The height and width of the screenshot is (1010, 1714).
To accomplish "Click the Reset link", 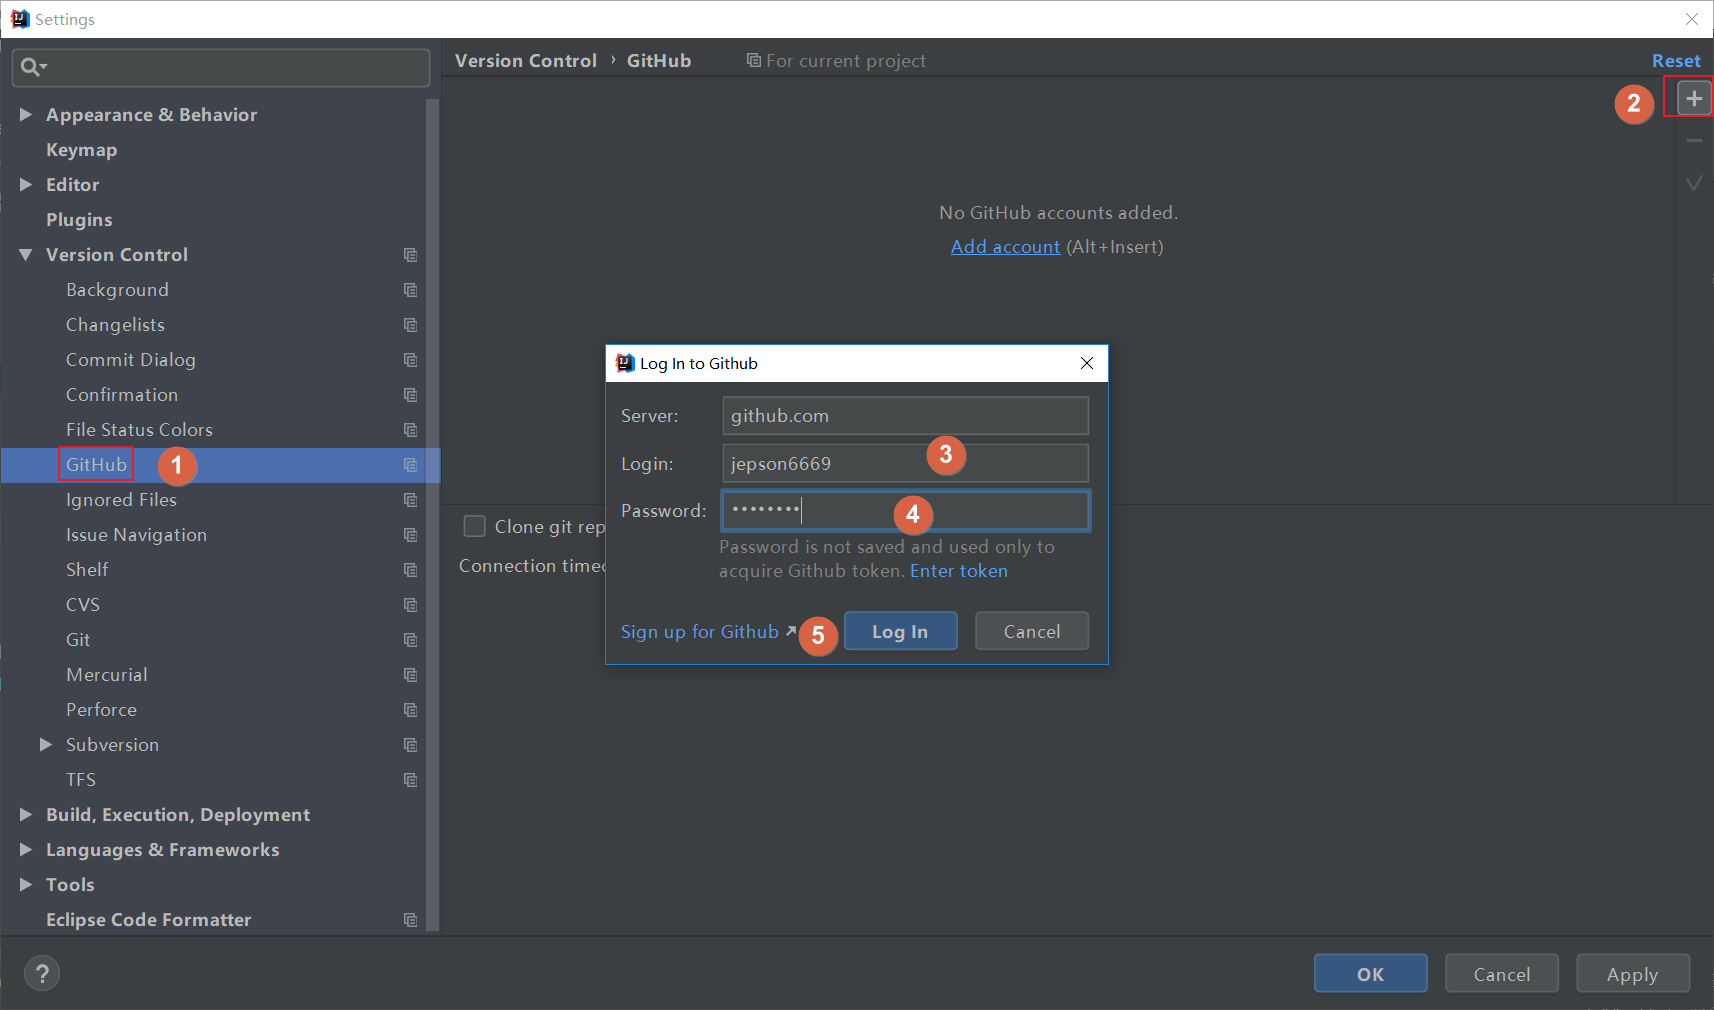I will 1676,61.
